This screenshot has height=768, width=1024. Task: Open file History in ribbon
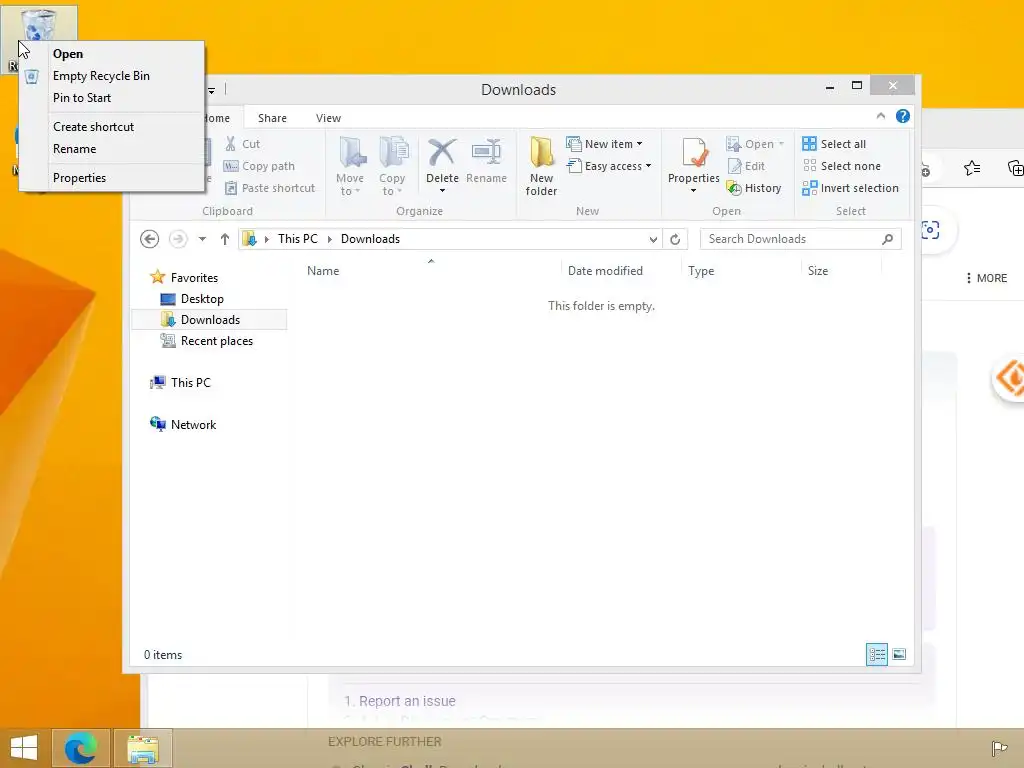click(754, 188)
